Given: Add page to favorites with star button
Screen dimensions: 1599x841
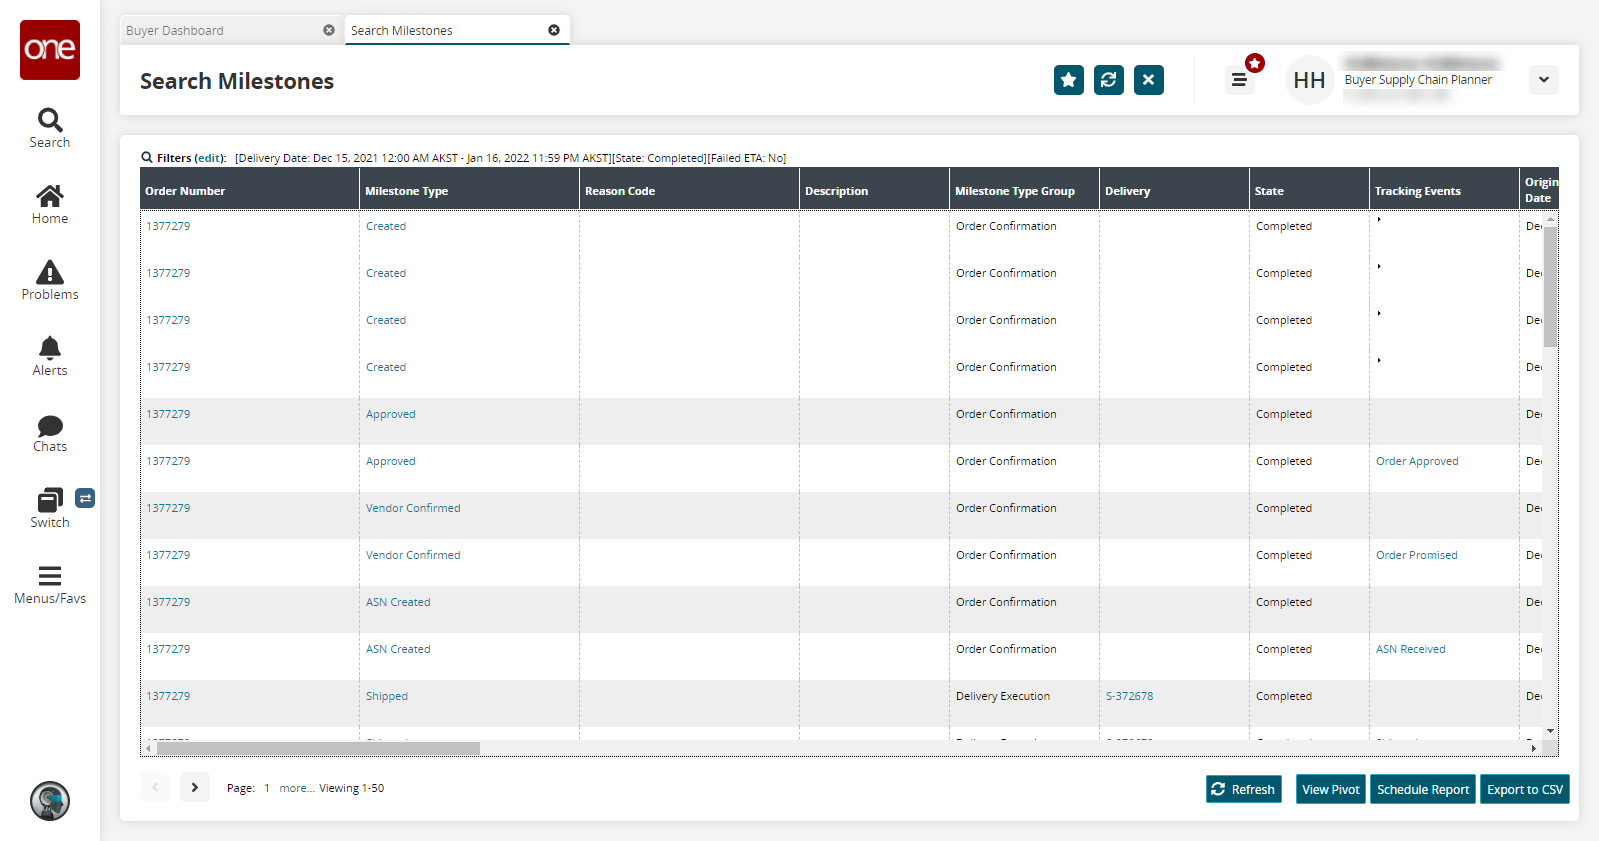Looking at the screenshot, I should tap(1068, 80).
